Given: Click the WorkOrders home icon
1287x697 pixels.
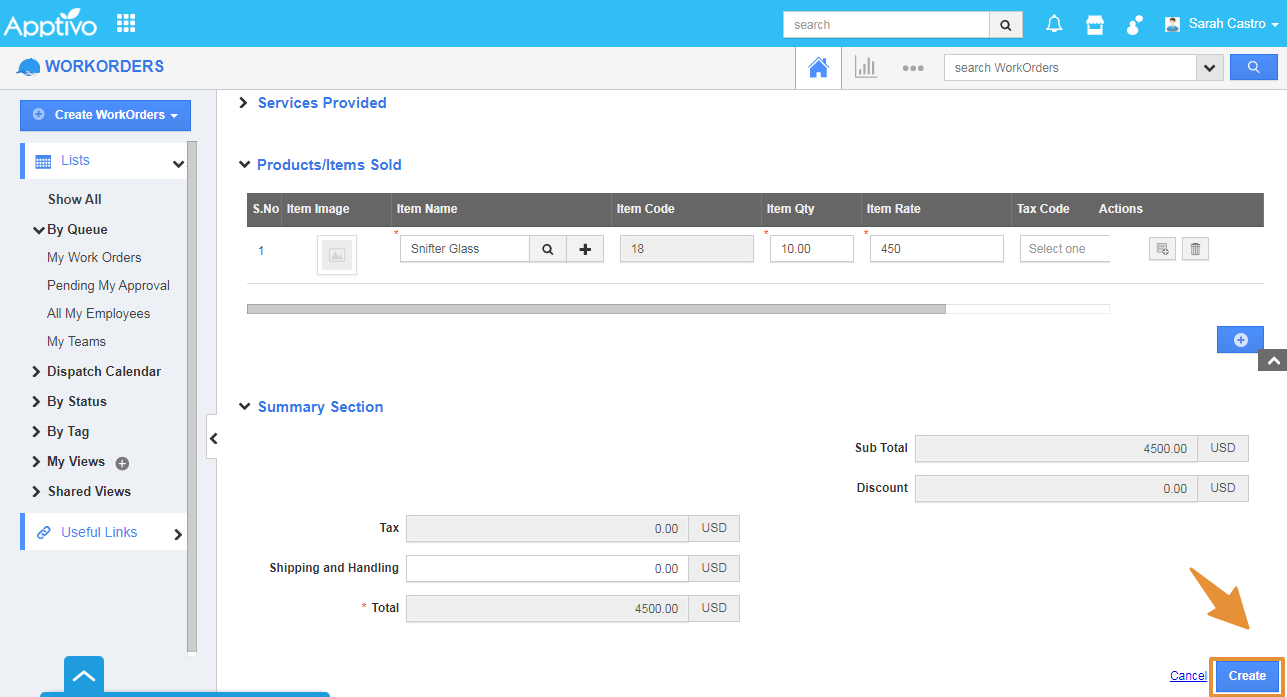Looking at the screenshot, I should tap(818, 68).
